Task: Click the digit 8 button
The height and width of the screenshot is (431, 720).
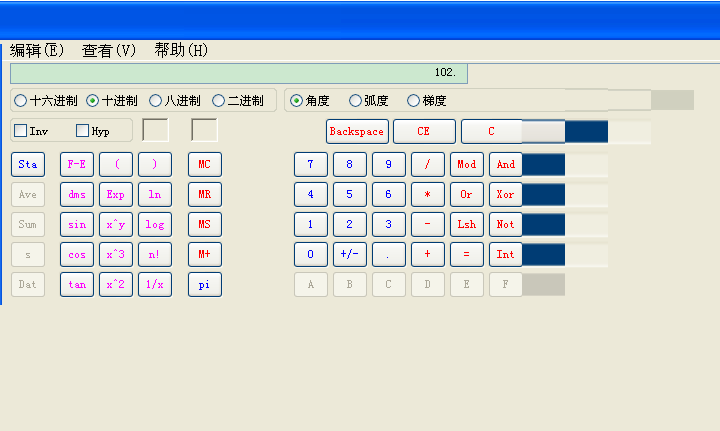Action: (350, 164)
